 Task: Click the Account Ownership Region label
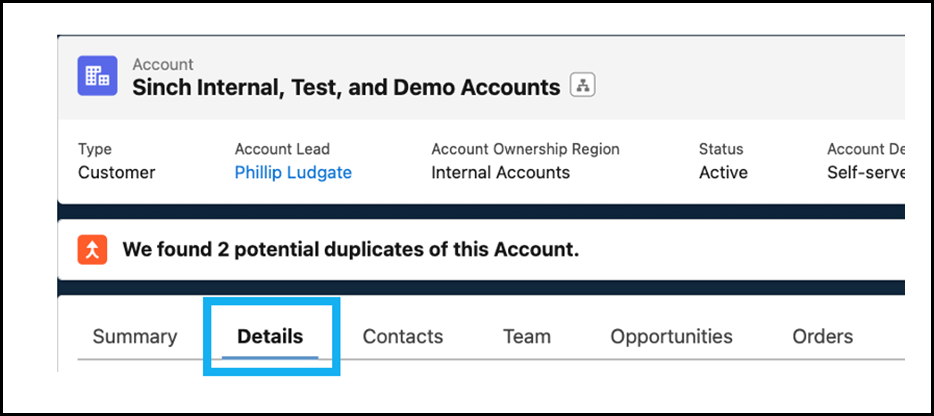tap(525, 149)
